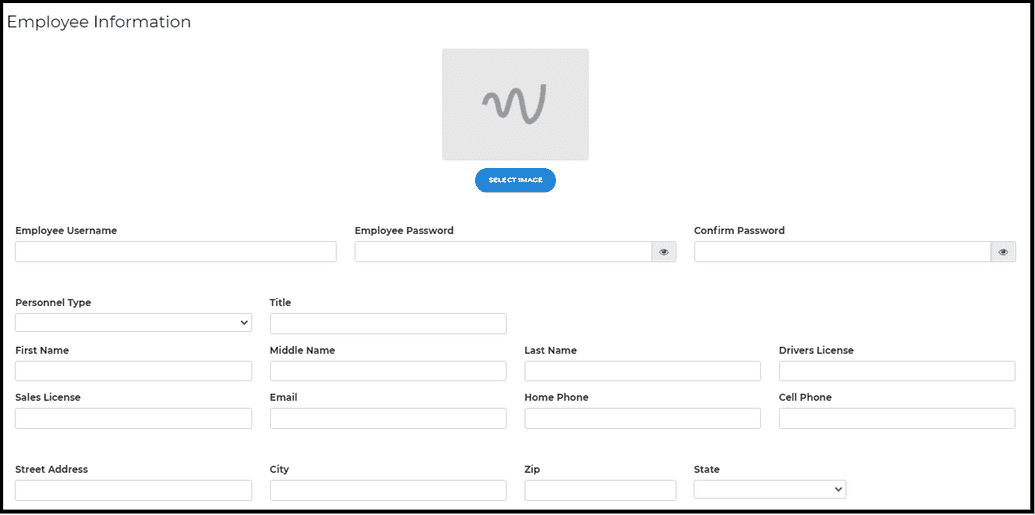This screenshot has height=515, width=1035.
Task: Click the City text field
Action: pos(388,491)
